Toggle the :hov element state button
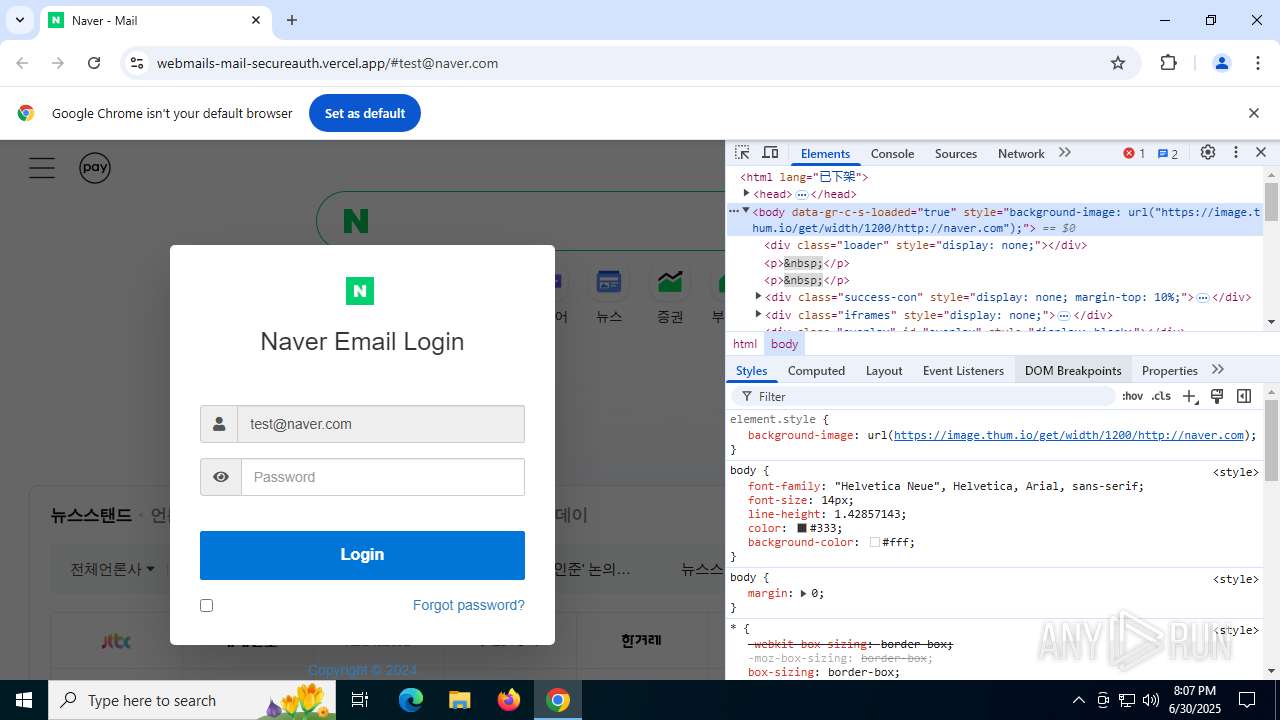The height and width of the screenshot is (720, 1280). (x=1132, y=397)
